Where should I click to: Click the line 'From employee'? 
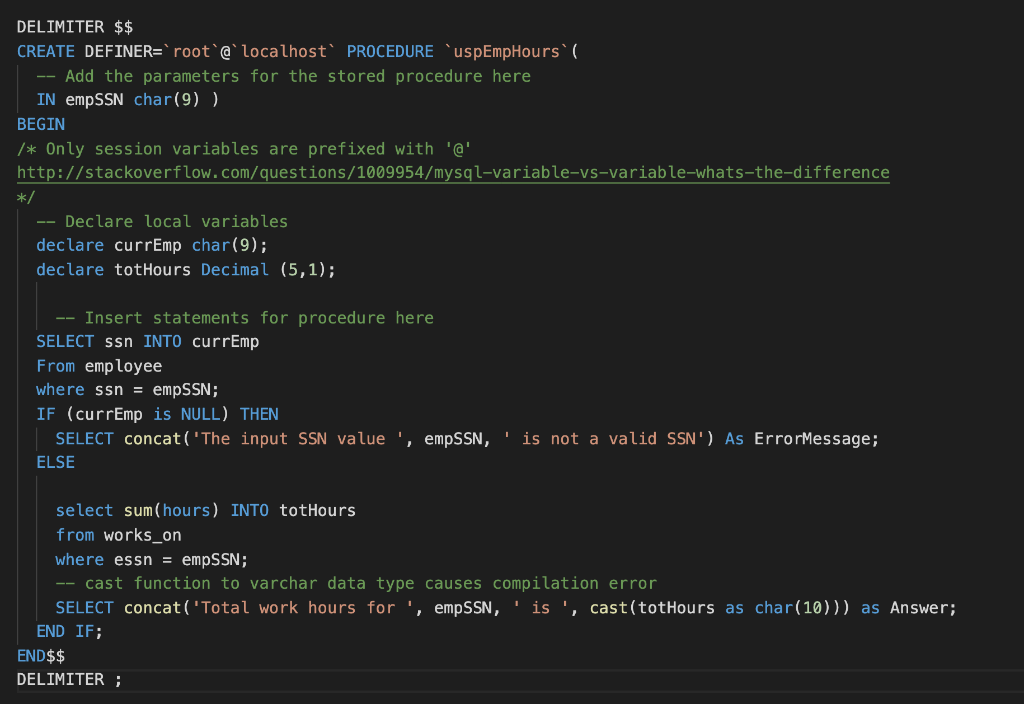99,366
